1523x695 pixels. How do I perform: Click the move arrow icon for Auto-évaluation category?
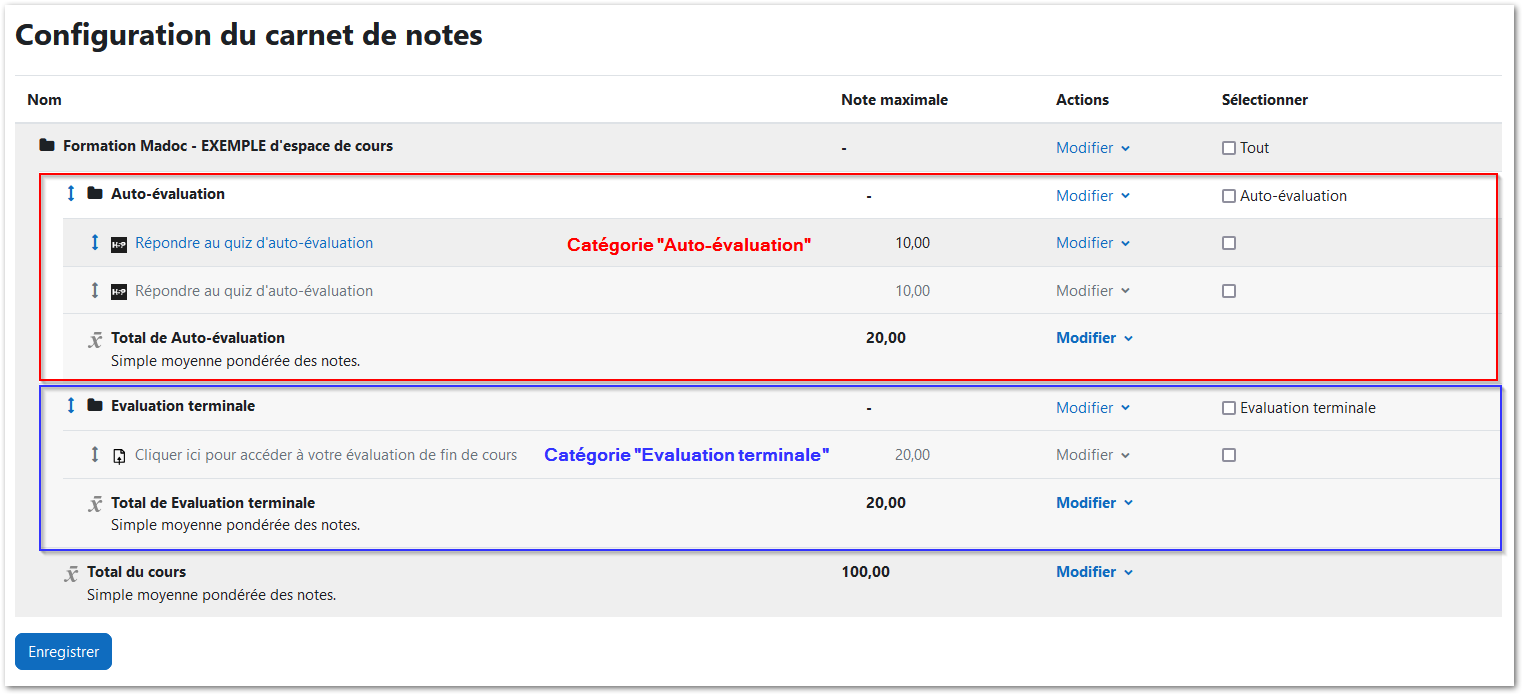tap(70, 194)
